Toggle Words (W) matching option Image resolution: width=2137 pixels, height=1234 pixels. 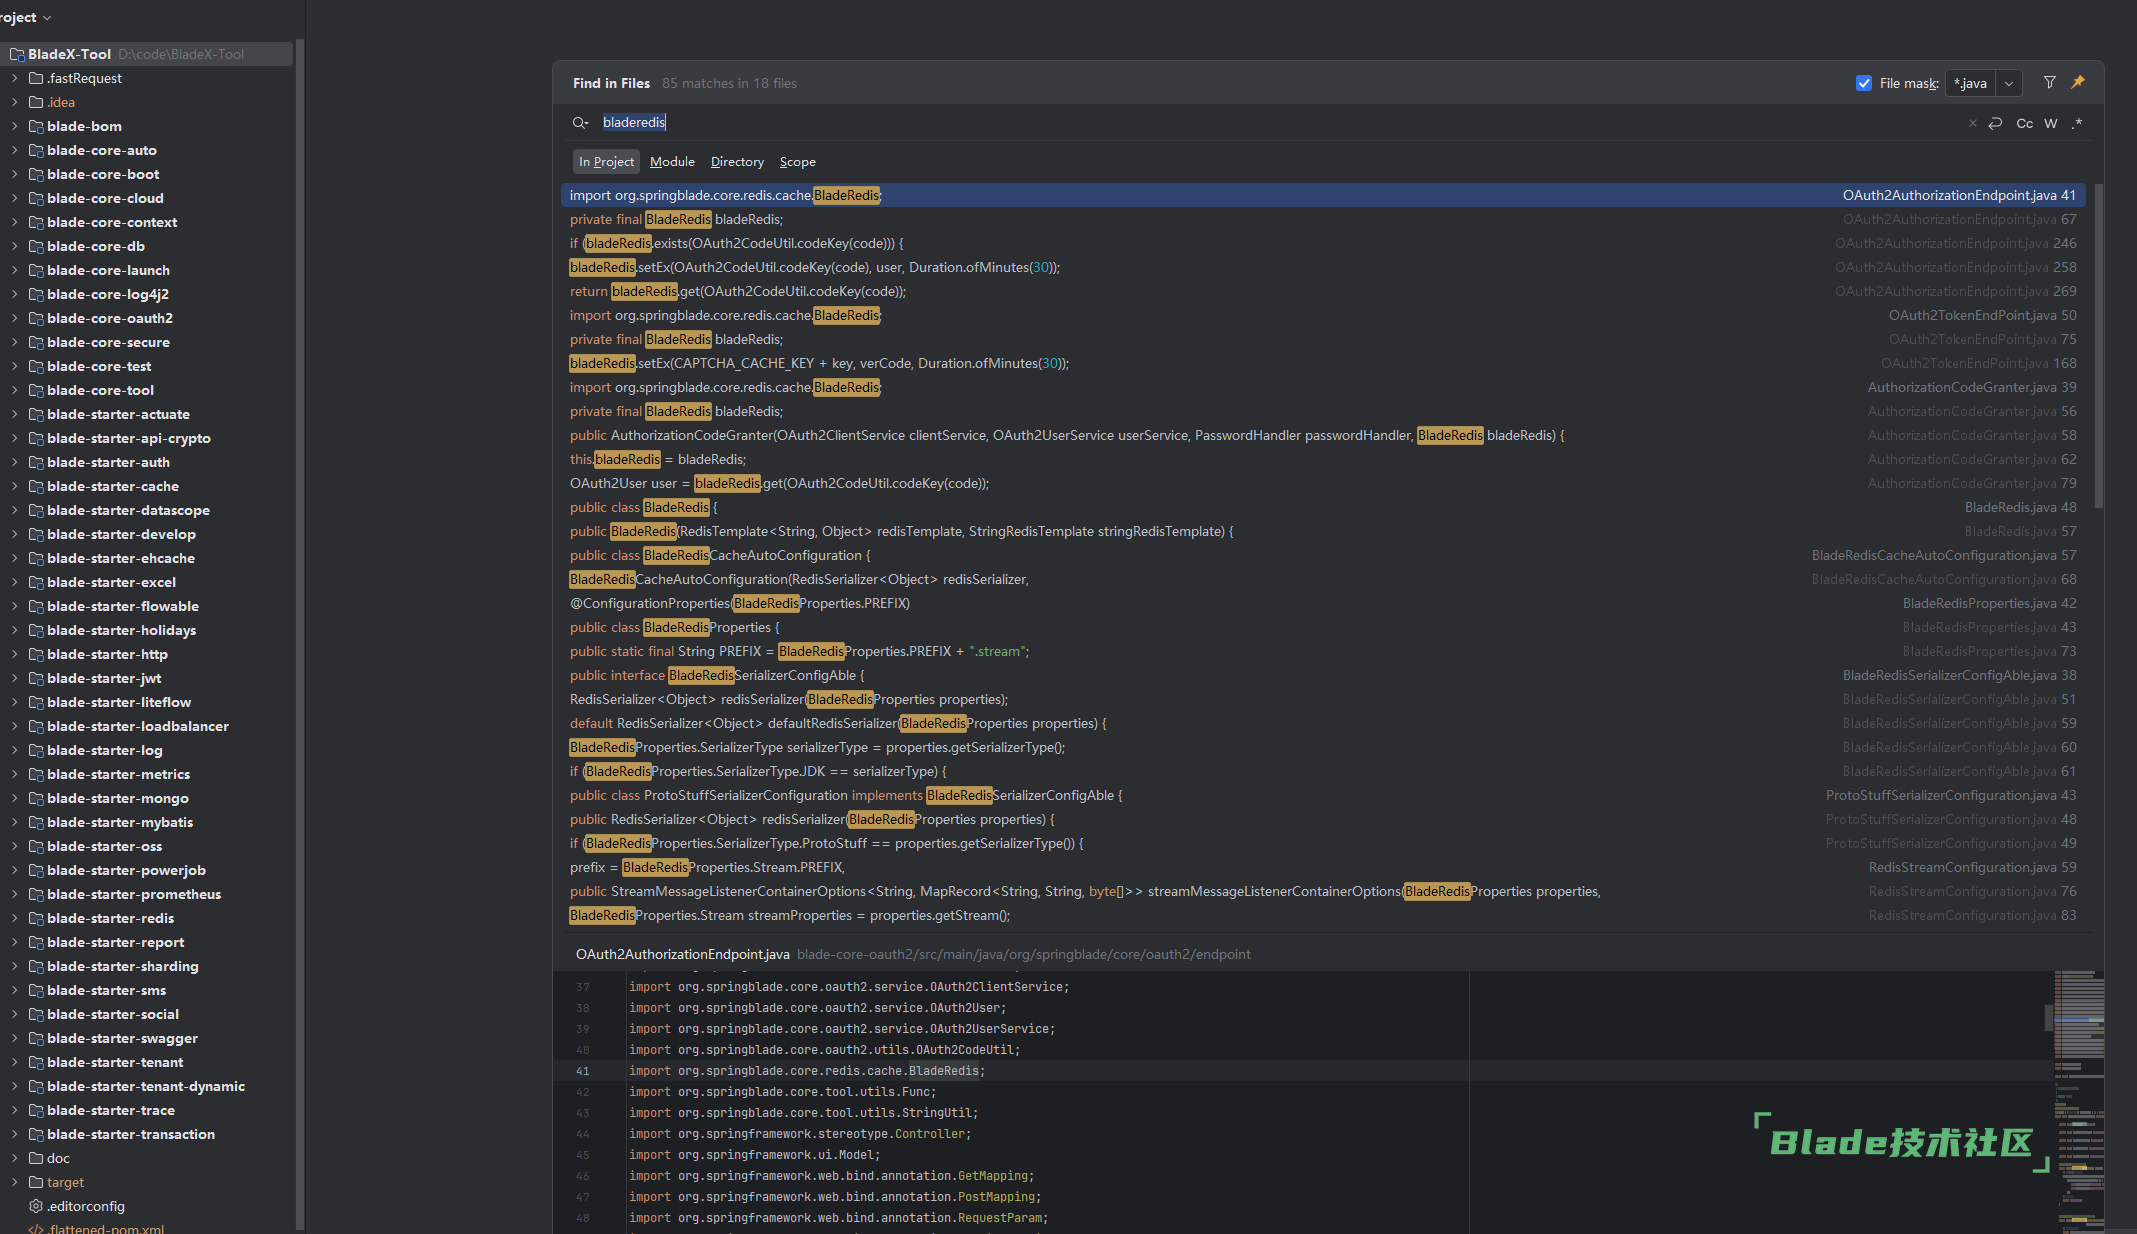(x=2051, y=123)
